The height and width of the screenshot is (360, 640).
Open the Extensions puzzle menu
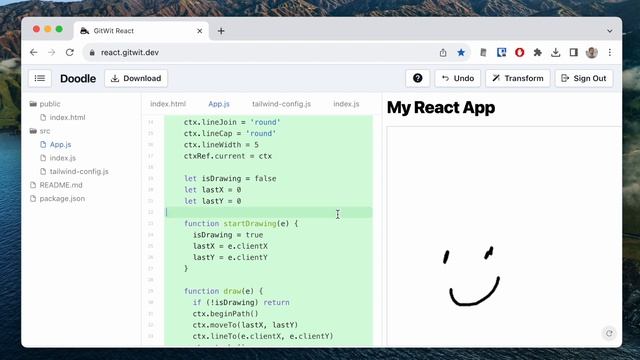point(538,52)
